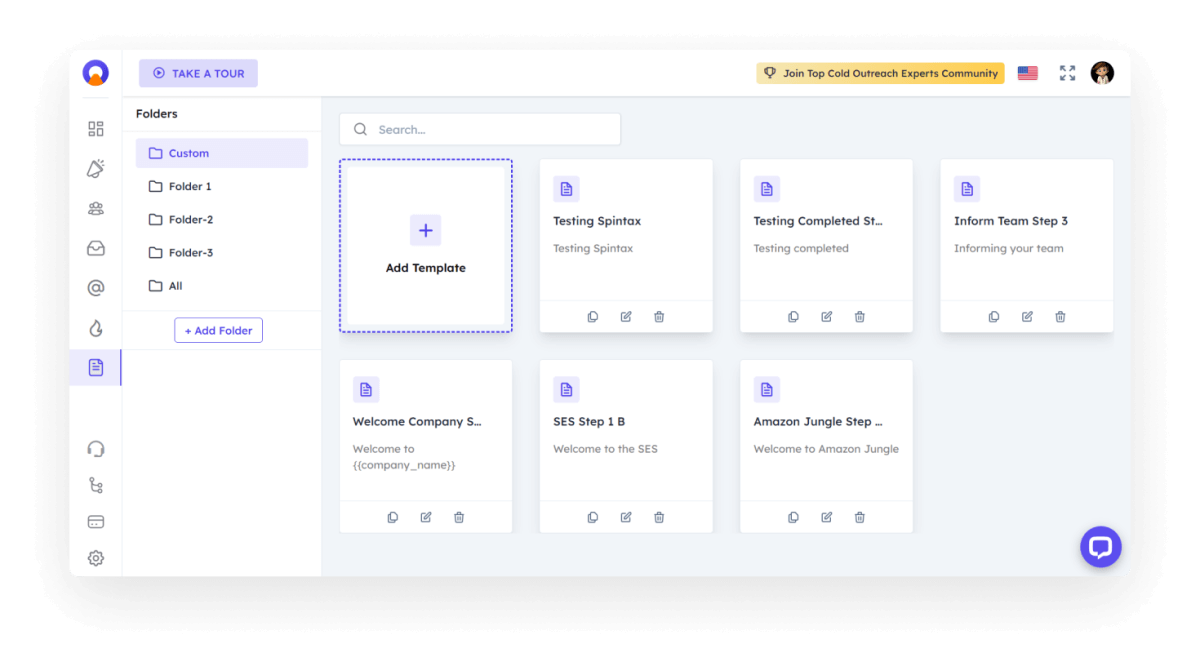
Task: Open the support headset icon in sidebar
Action: pos(96,449)
